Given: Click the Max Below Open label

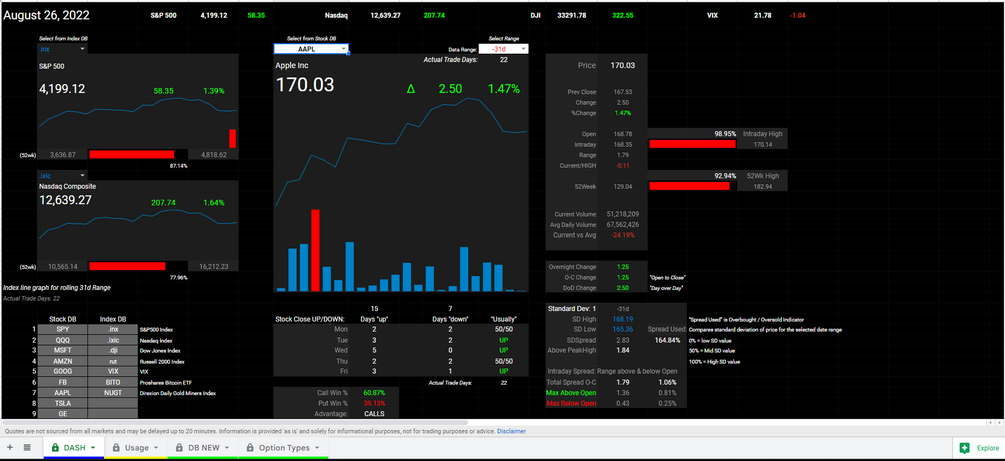Looking at the screenshot, I should [571, 403].
